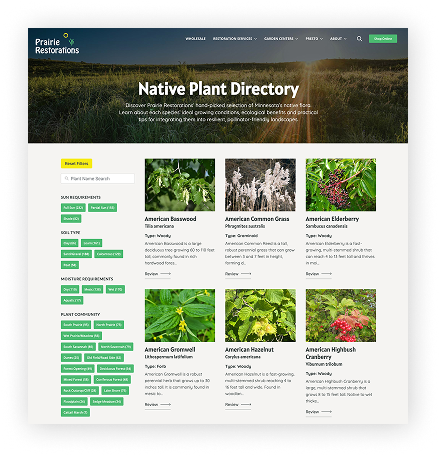Toggle the Floodplain filter
Image resolution: width=440 pixels, height=456 pixels.
[74, 401]
